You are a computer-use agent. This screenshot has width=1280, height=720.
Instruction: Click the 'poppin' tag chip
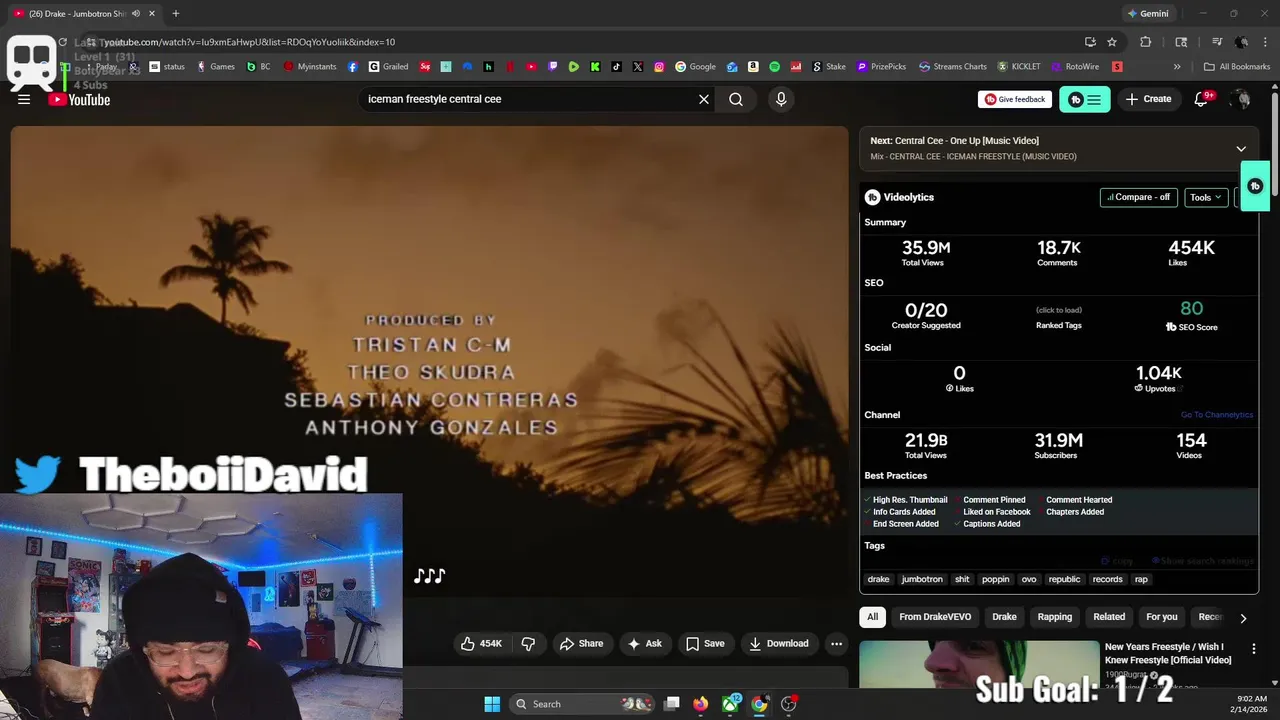coord(995,579)
